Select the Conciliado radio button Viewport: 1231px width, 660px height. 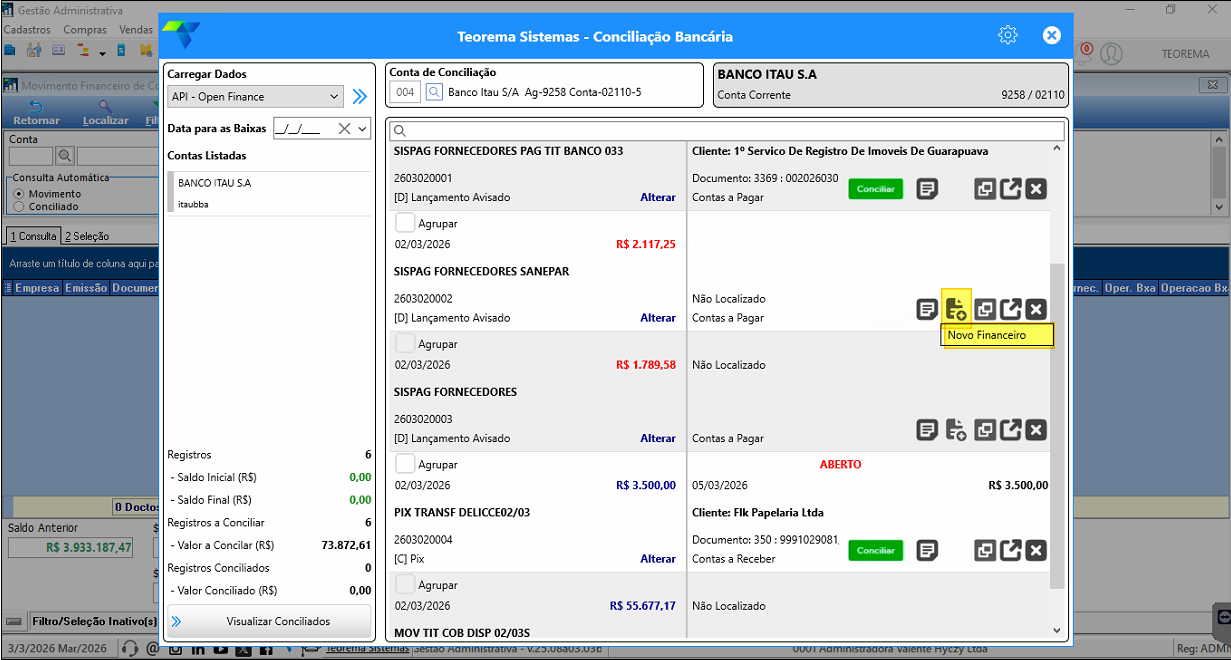point(19,207)
